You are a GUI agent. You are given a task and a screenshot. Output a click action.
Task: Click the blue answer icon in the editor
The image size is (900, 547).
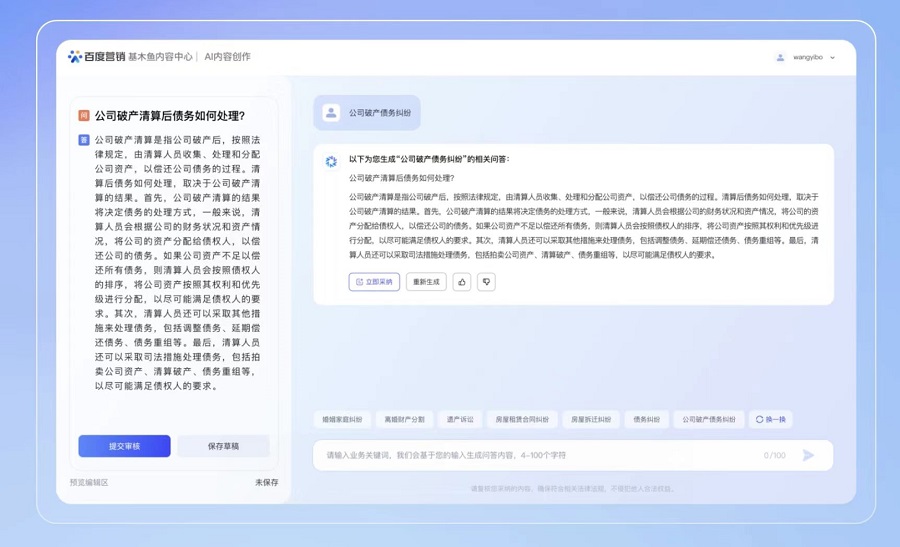click(84, 140)
